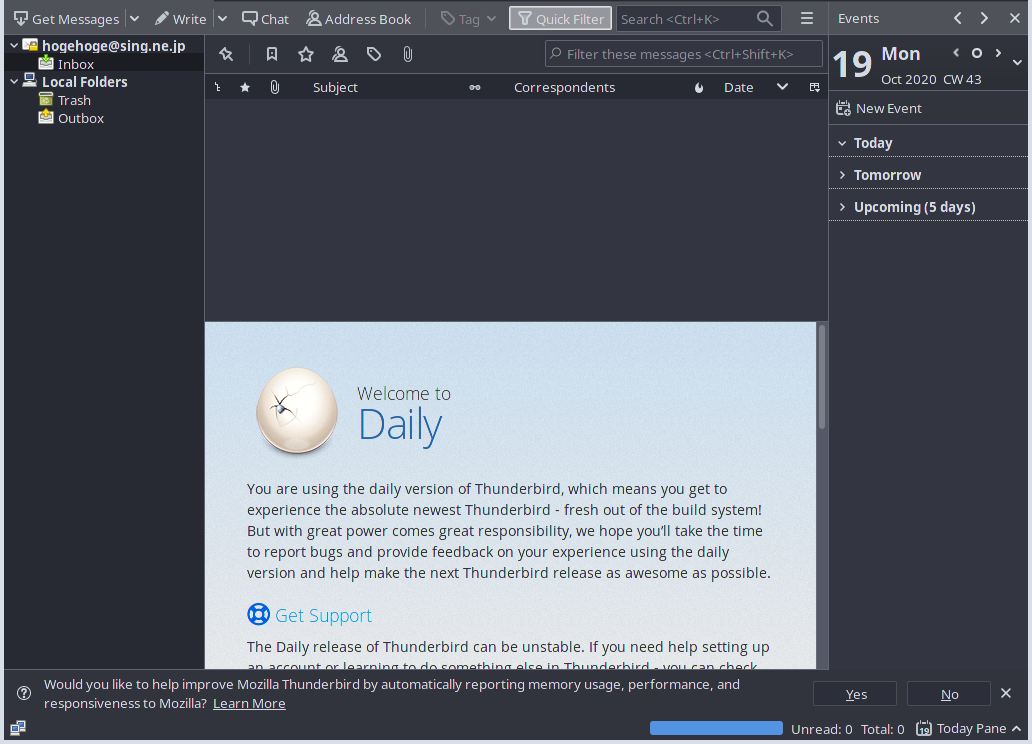Dismiss the telemetry notification bar

point(1006,693)
